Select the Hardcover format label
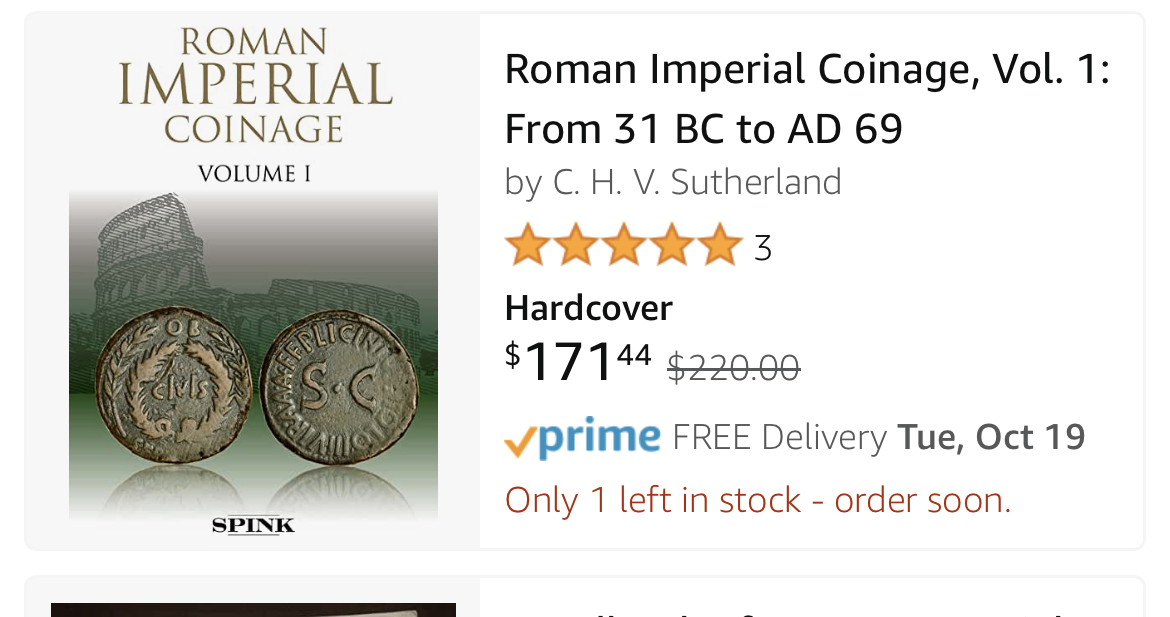The image size is (1170, 617). pos(588,307)
